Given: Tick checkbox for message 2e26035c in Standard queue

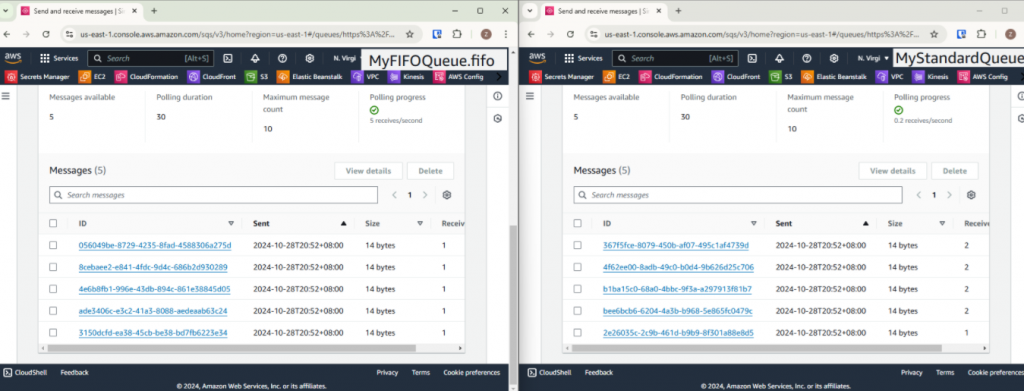Looking at the screenshot, I should (x=577, y=333).
